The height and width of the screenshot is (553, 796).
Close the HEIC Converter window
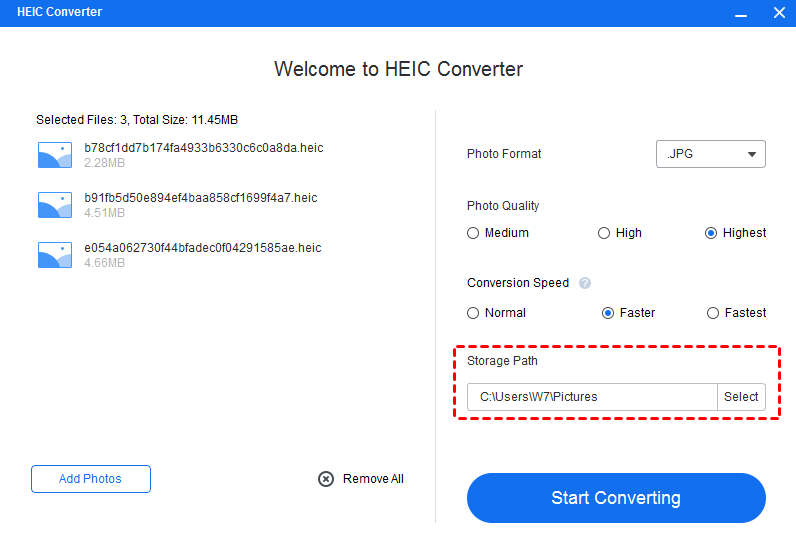[779, 13]
